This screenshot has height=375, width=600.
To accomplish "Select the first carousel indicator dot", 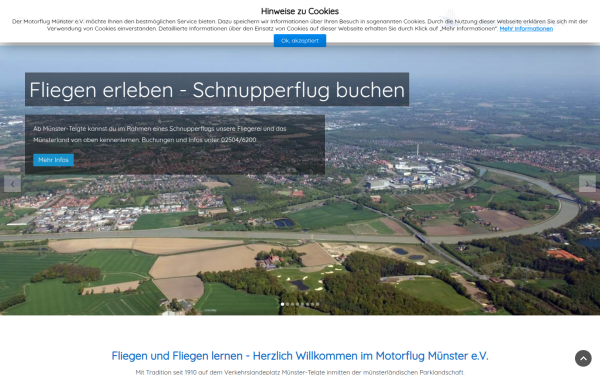I will [x=282, y=304].
